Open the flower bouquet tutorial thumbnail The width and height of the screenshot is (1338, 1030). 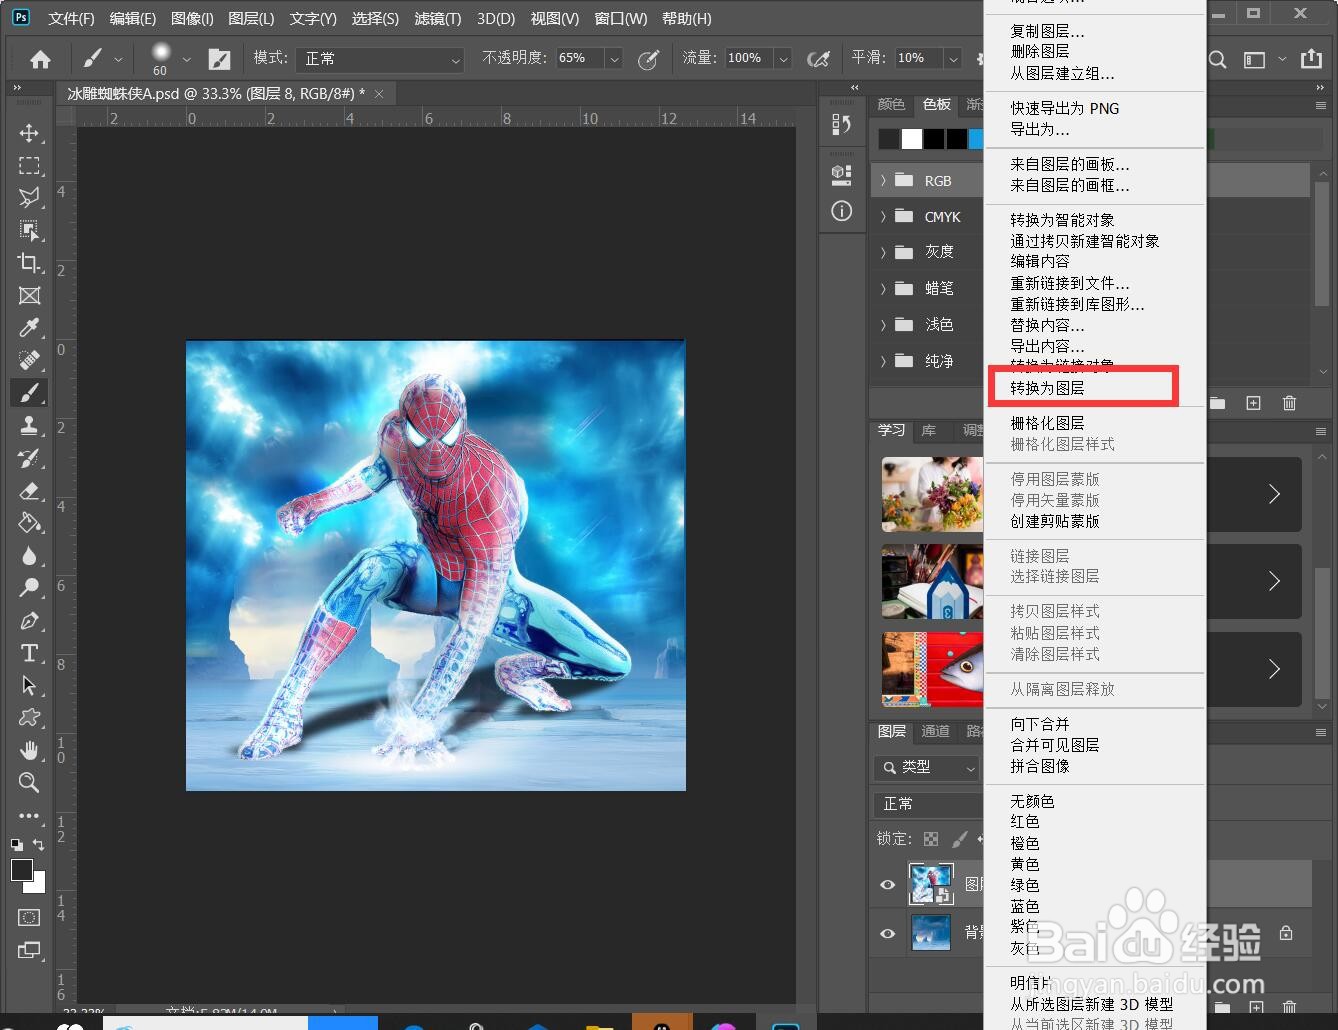click(932, 494)
